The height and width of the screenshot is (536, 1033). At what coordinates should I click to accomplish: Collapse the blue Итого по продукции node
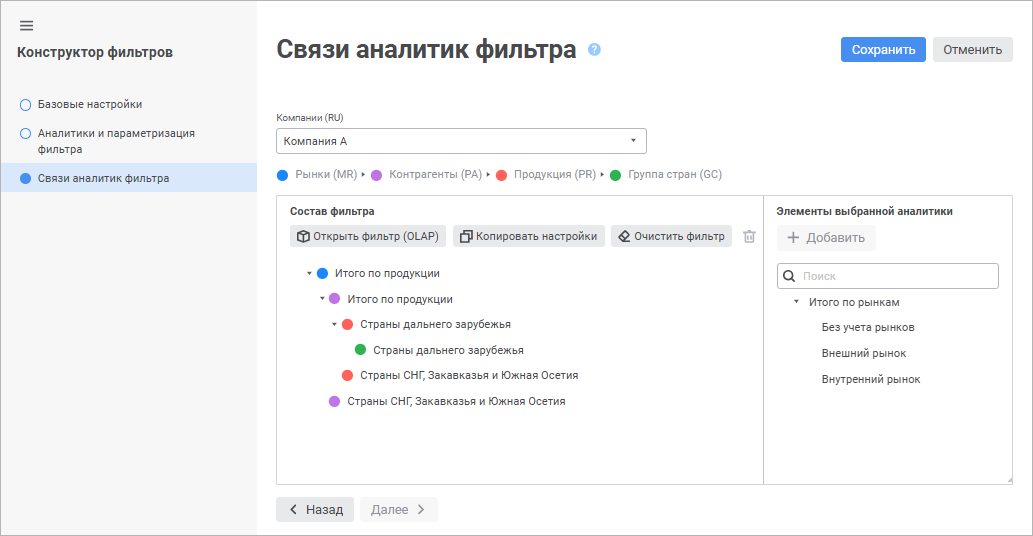coord(310,273)
